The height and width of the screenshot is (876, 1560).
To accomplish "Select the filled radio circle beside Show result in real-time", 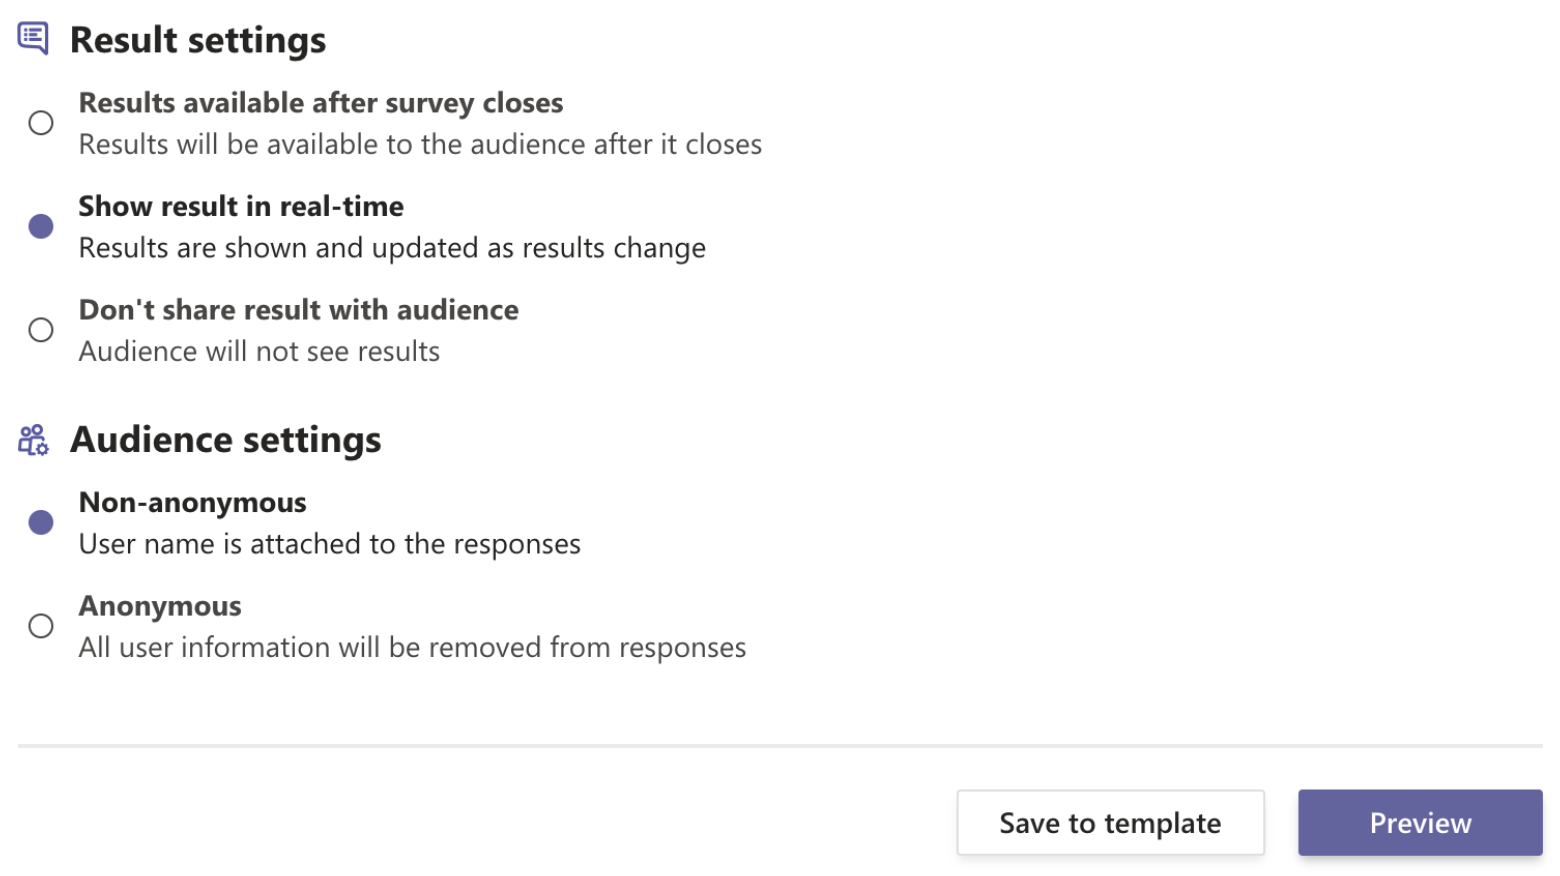I will [41, 226].
